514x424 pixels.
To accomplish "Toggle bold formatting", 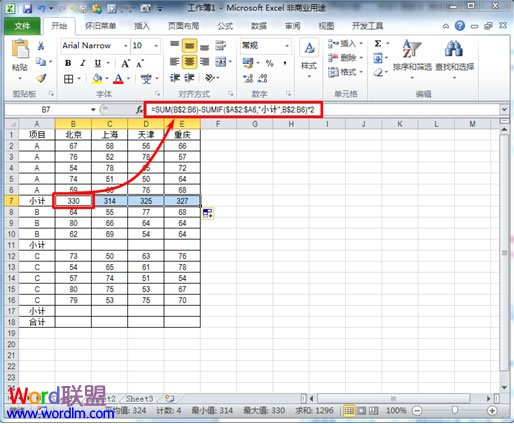I will tap(68, 63).
